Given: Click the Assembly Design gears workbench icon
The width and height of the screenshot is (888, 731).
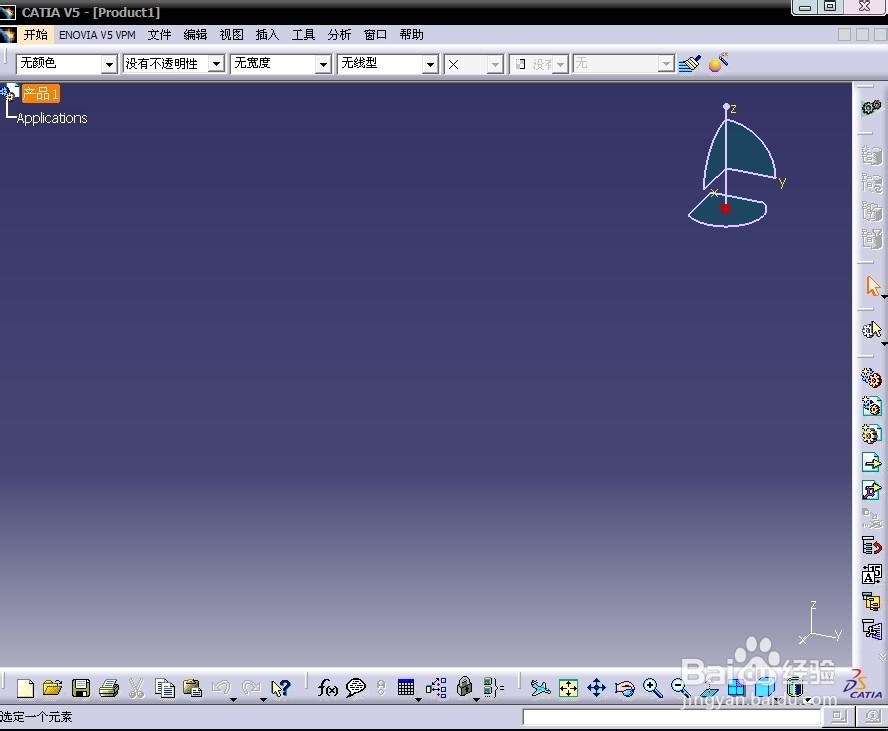Looking at the screenshot, I should click(872, 108).
